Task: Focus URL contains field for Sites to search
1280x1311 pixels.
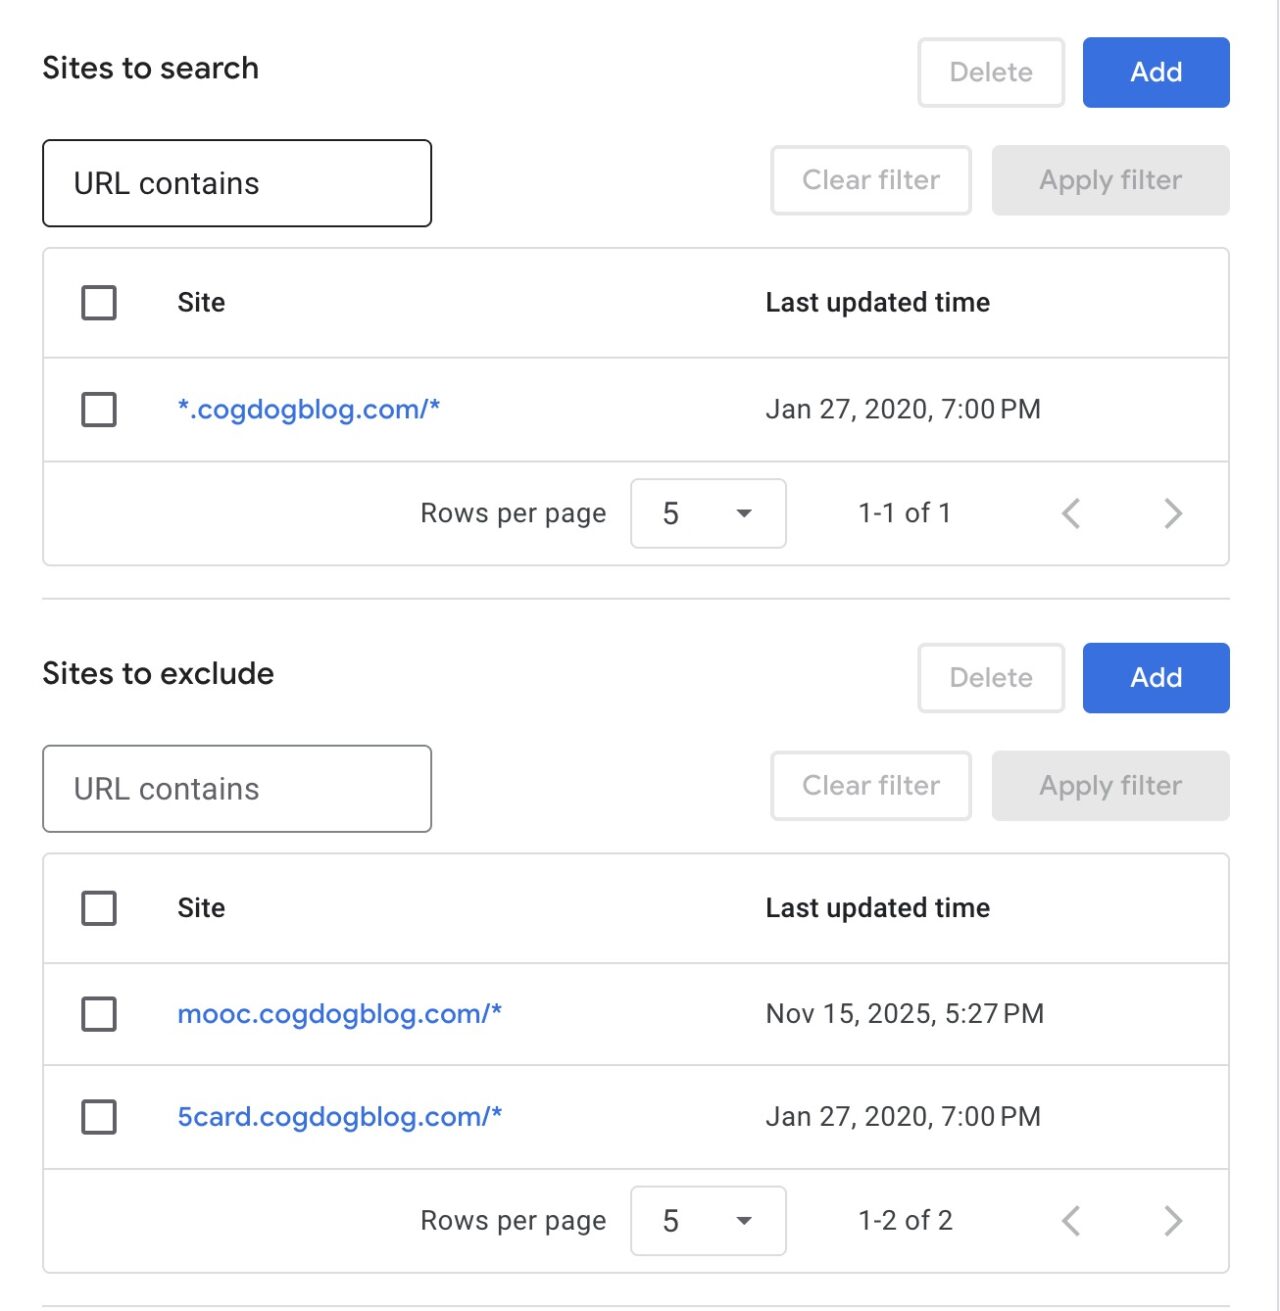Action: pyautogui.click(x=237, y=184)
